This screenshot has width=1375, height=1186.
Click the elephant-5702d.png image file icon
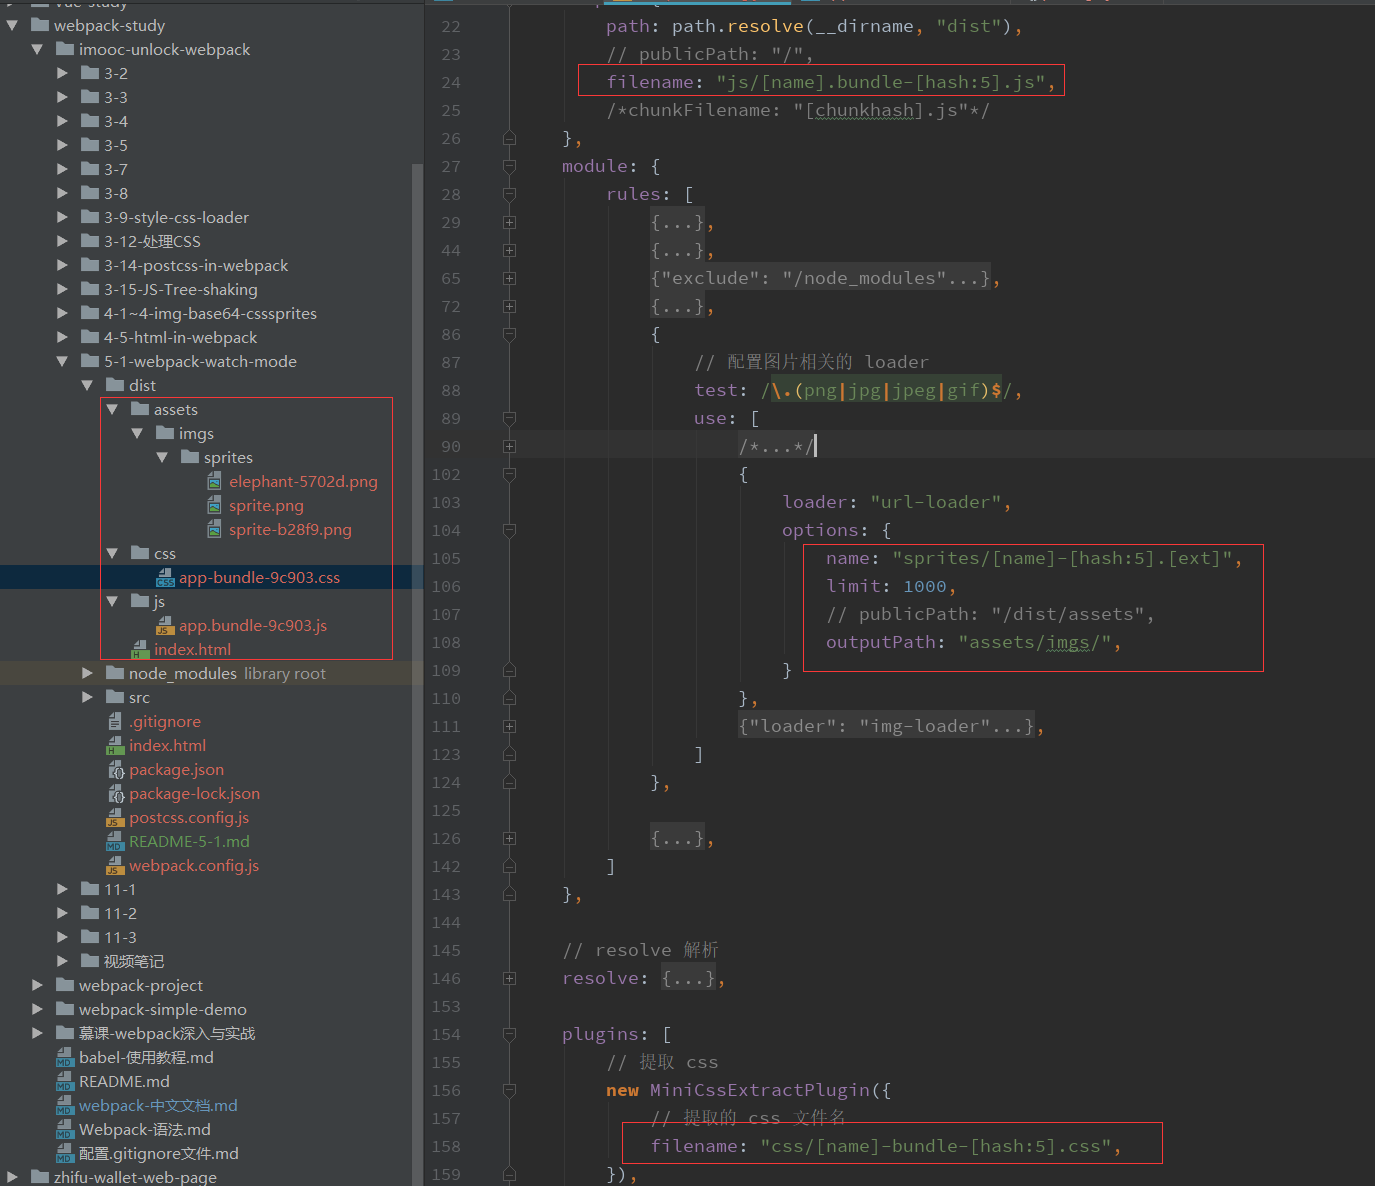tap(215, 482)
